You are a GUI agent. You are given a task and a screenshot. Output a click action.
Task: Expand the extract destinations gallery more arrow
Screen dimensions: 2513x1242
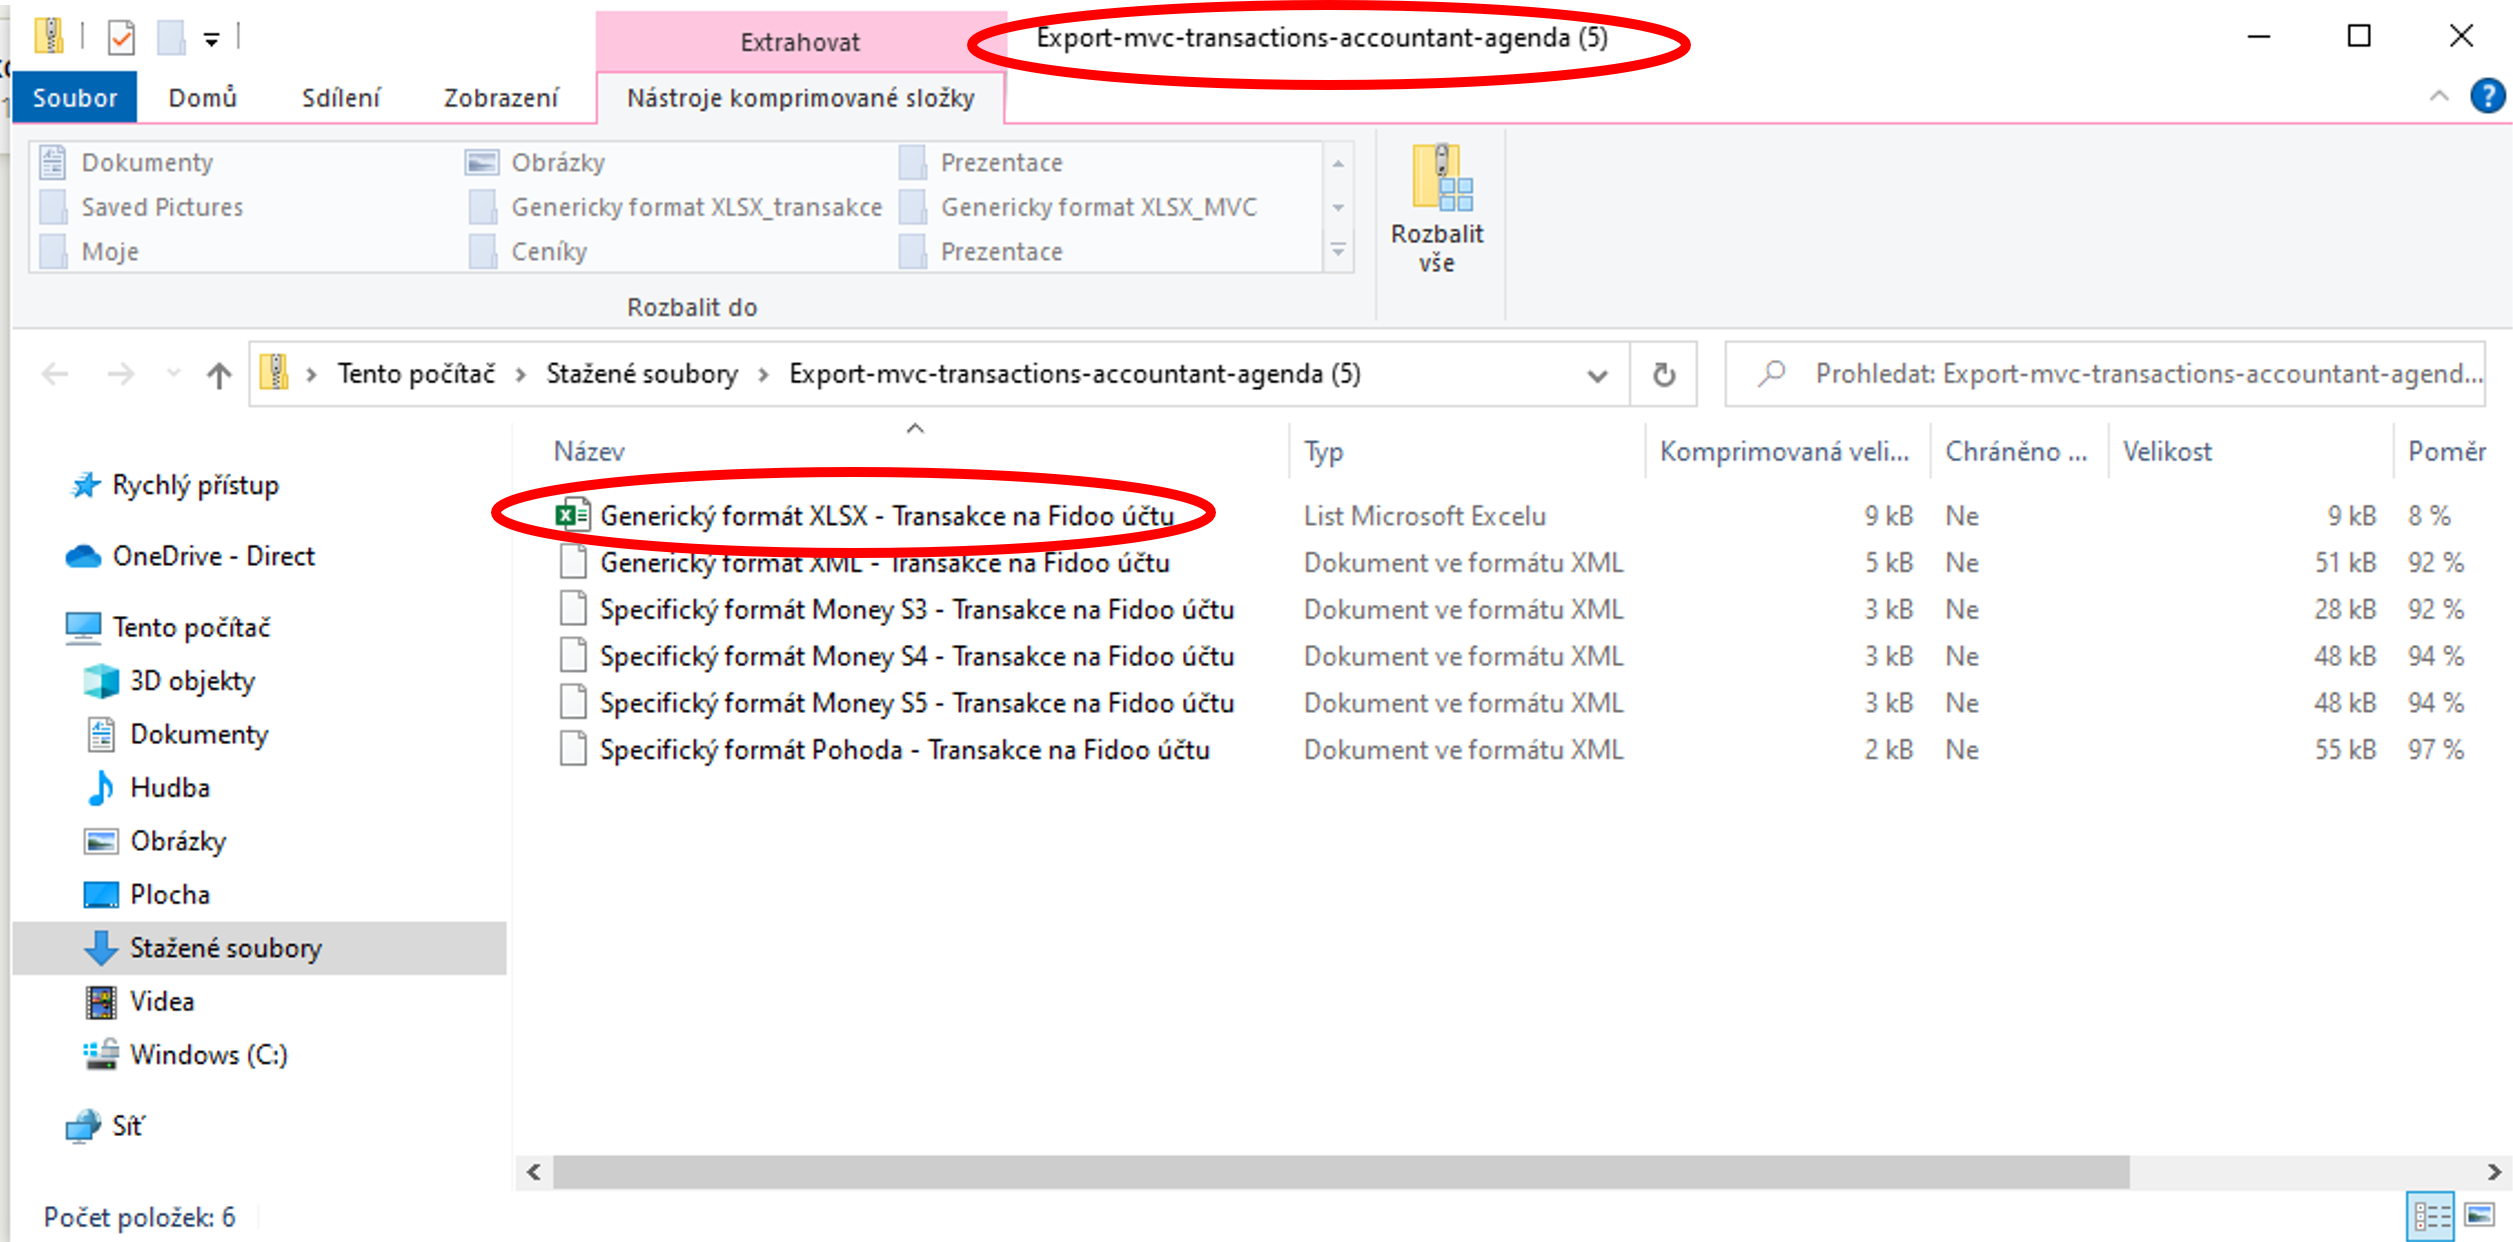pyautogui.click(x=1338, y=251)
